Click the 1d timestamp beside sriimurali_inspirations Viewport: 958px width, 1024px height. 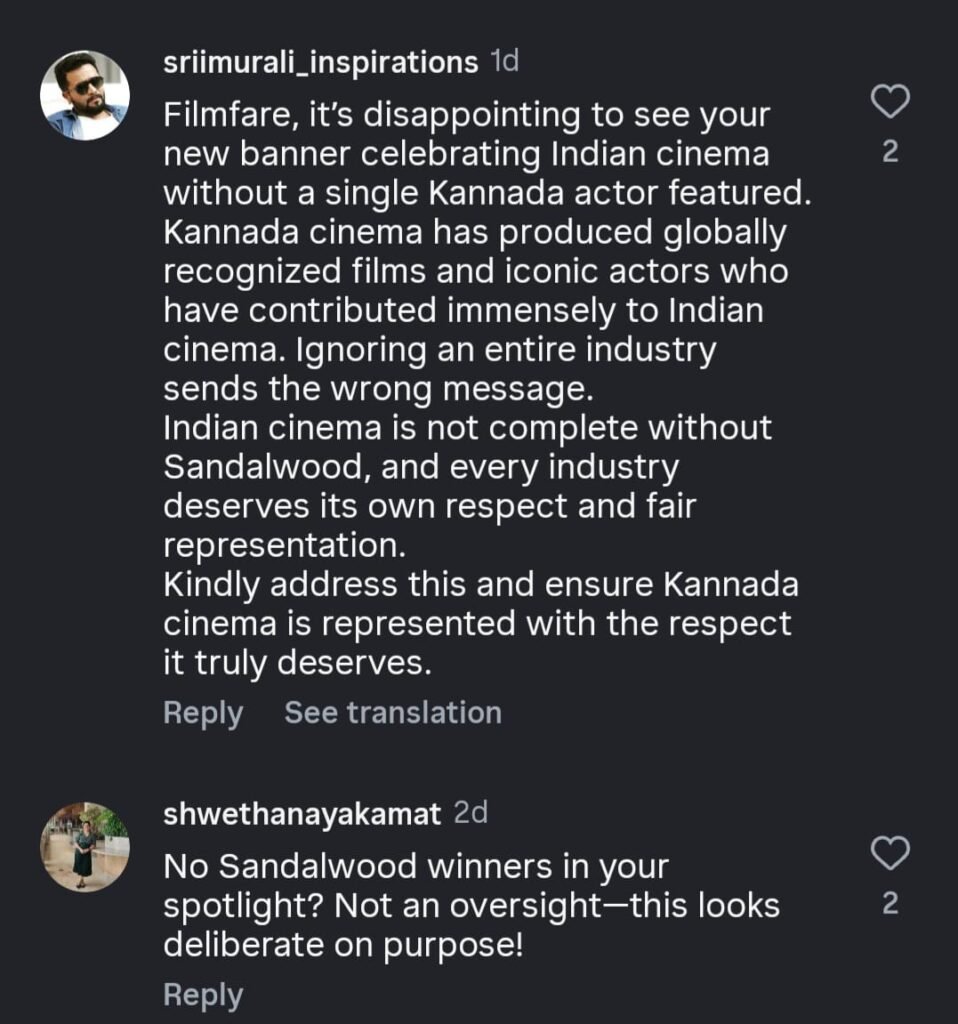pyautogui.click(x=505, y=63)
